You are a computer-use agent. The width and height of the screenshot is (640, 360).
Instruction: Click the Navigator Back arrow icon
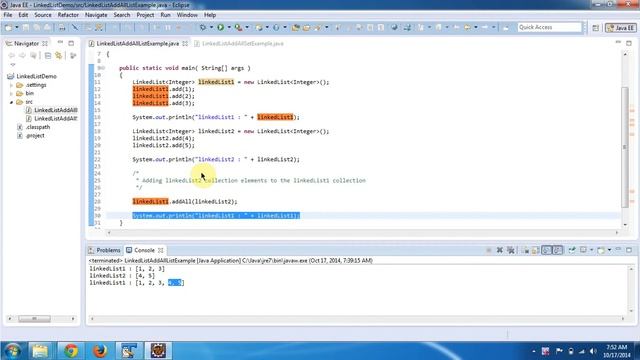point(12,56)
